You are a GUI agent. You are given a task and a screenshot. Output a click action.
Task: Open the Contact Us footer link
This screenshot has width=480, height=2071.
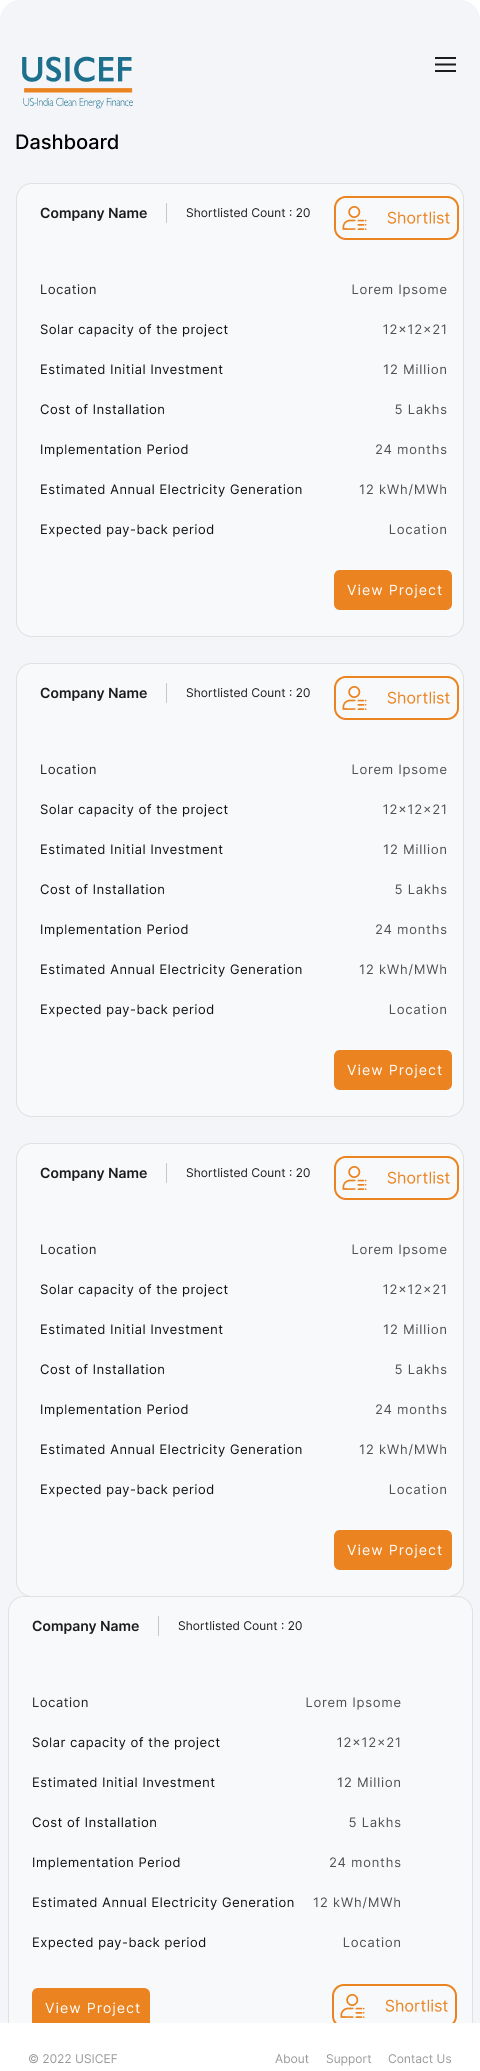pyautogui.click(x=420, y=2059)
